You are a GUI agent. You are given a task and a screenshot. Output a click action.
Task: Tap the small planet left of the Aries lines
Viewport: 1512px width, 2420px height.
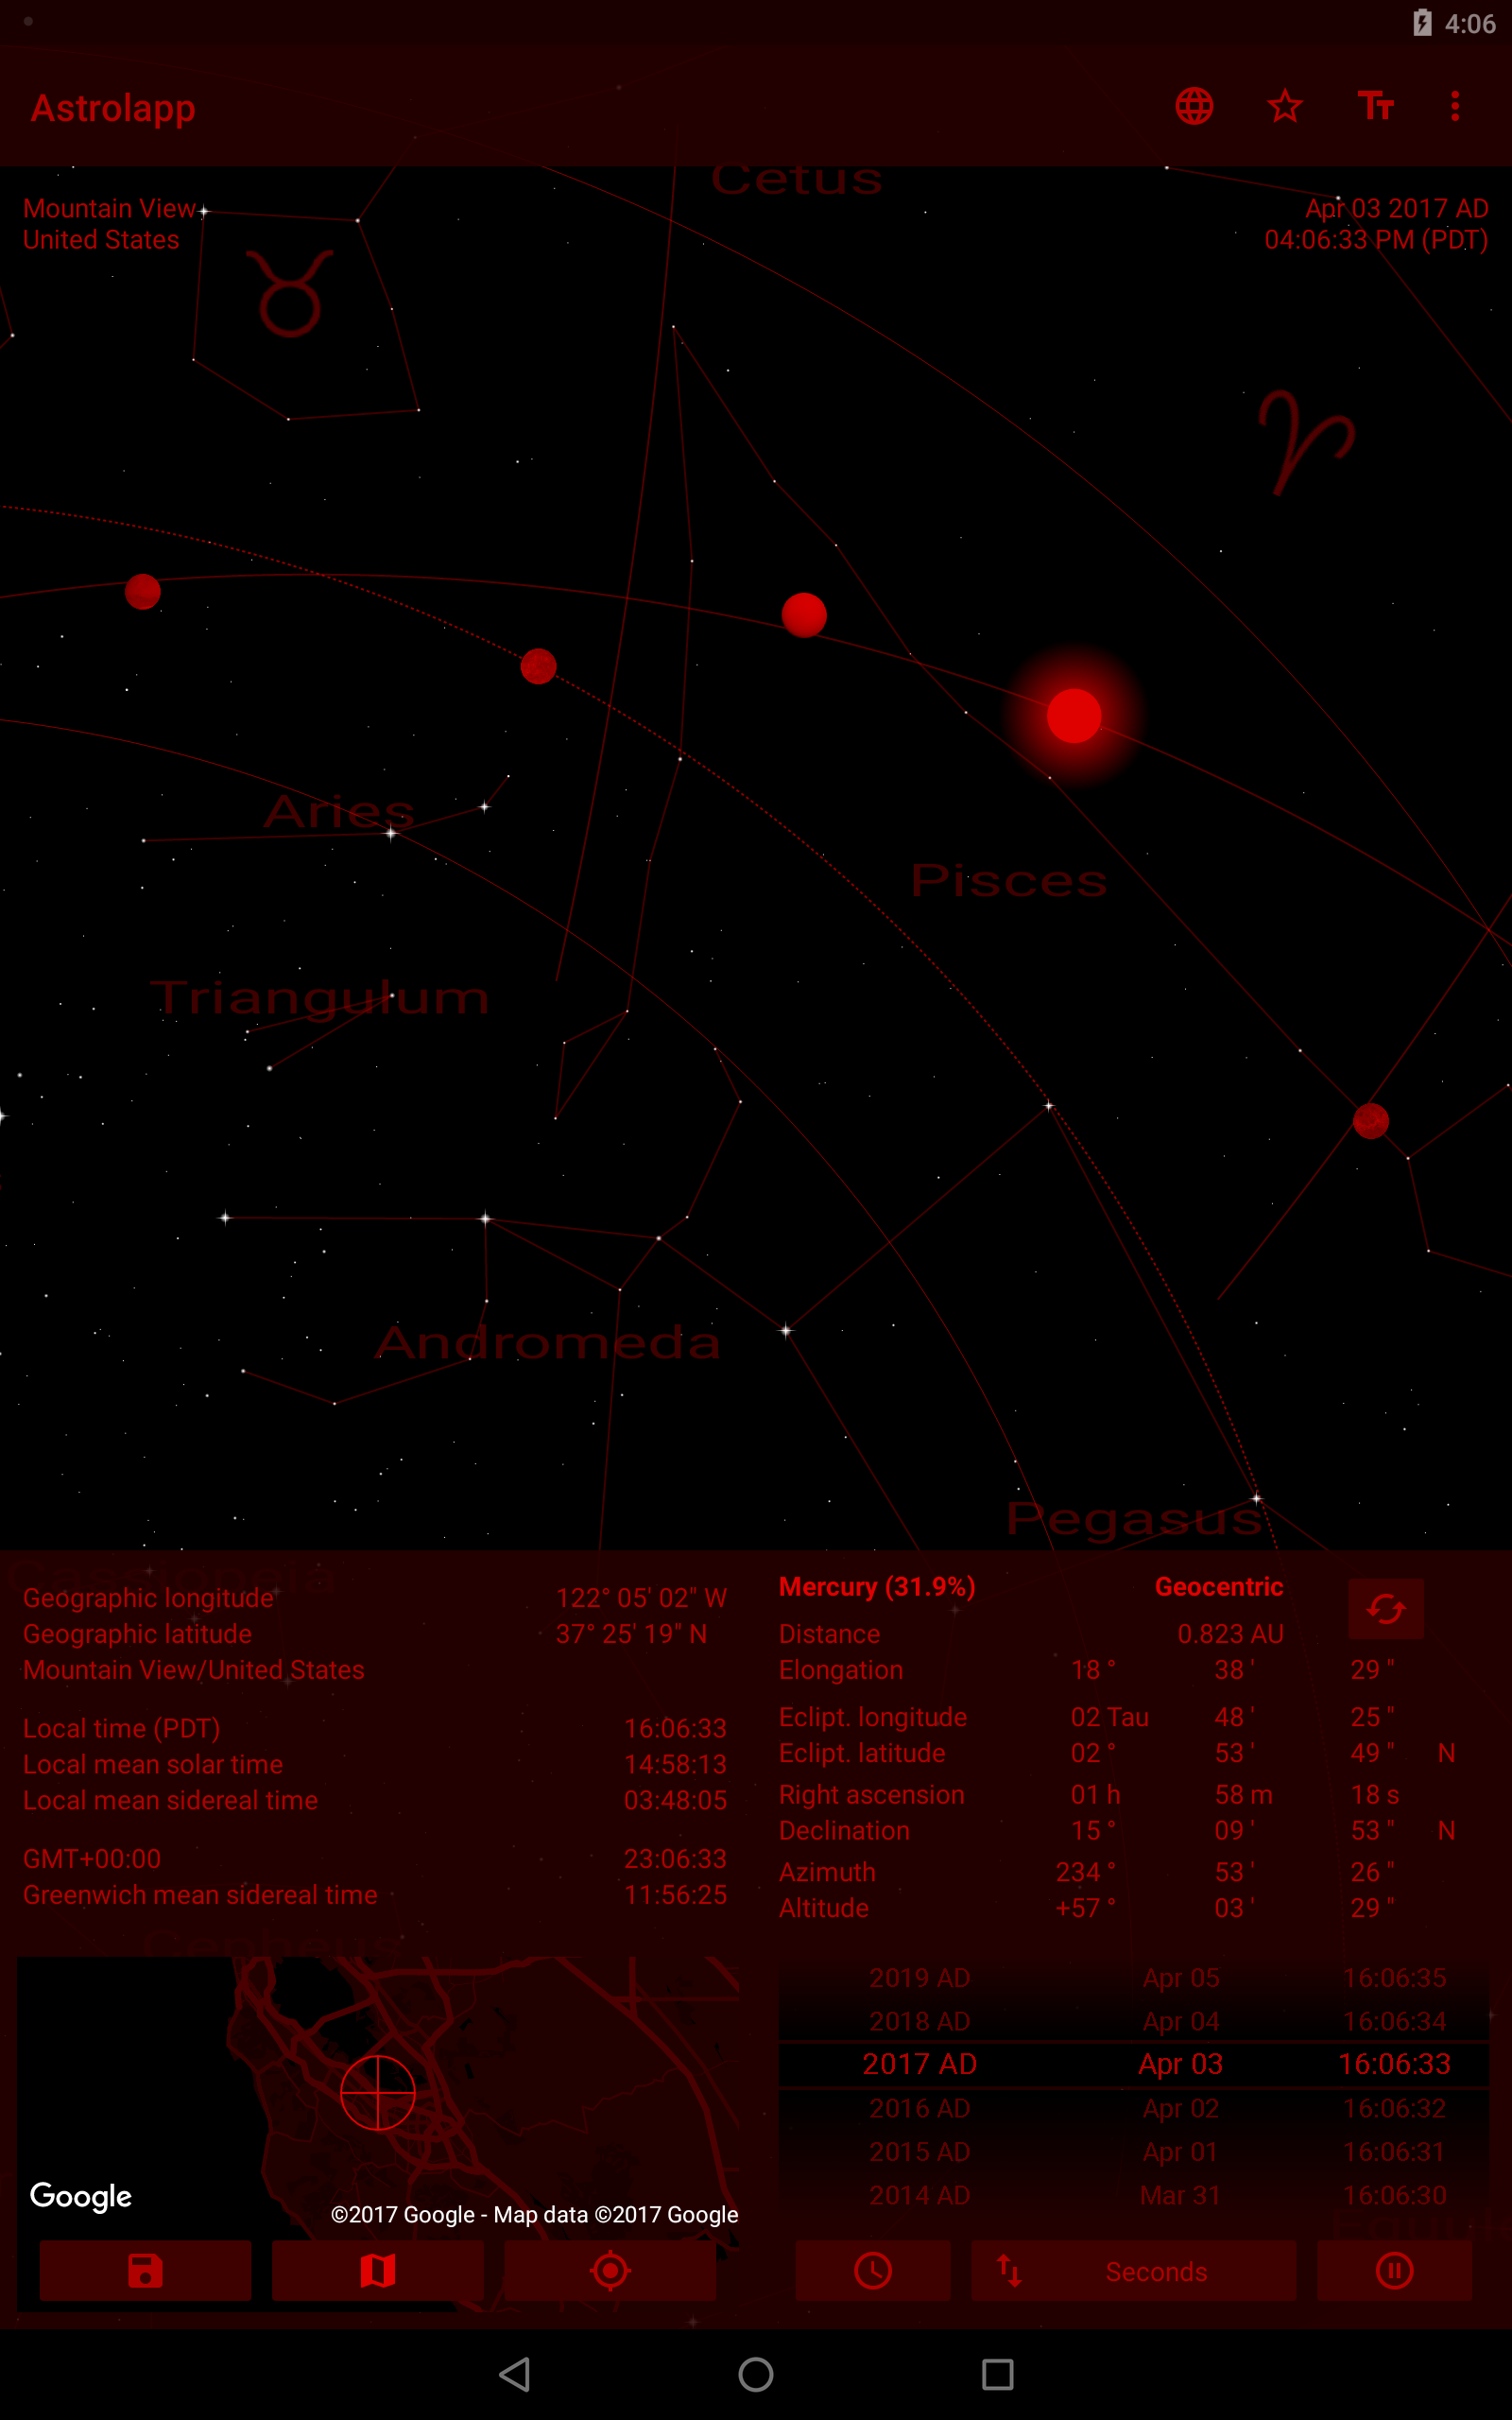[x=539, y=666]
